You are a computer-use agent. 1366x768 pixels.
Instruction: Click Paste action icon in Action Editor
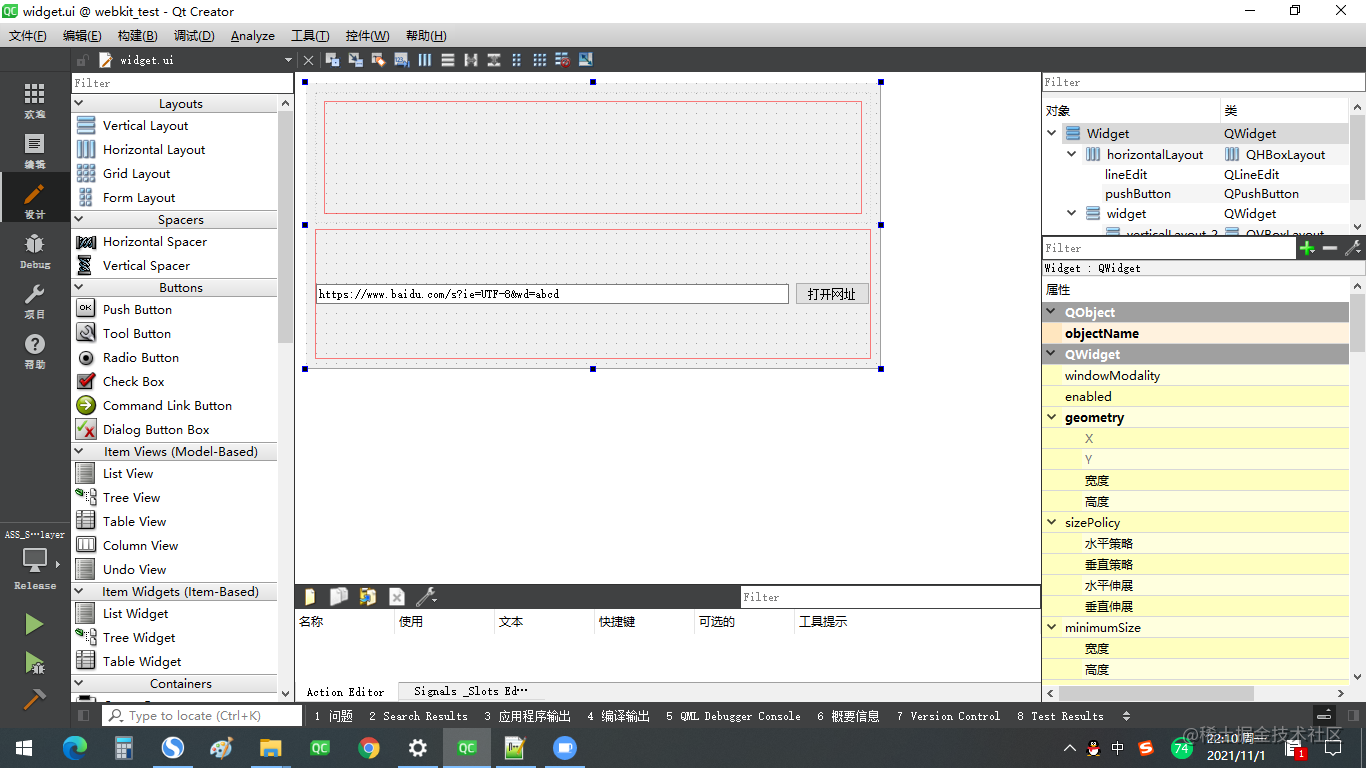(368, 597)
